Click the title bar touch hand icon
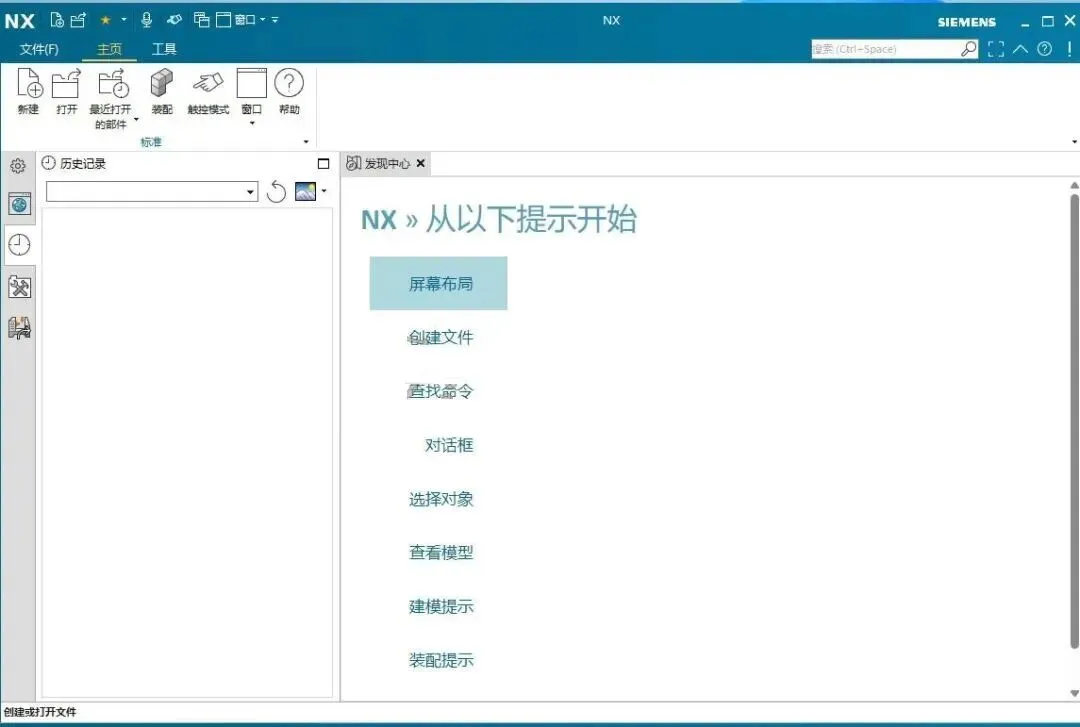 click(x=174, y=20)
